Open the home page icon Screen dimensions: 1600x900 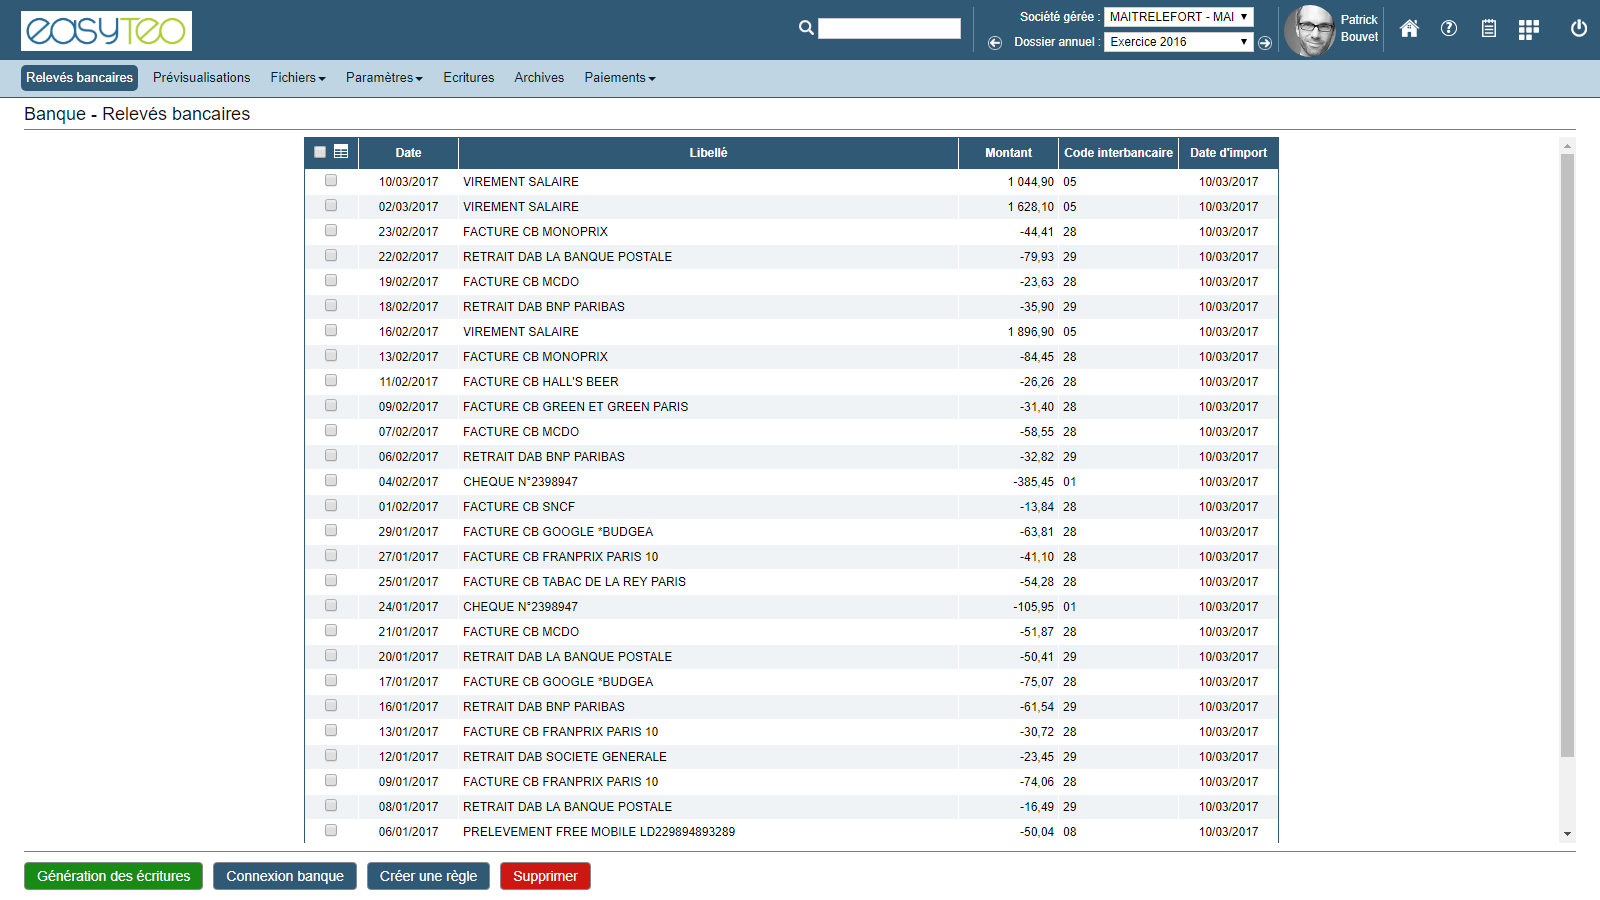pyautogui.click(x=1409, y=29)
